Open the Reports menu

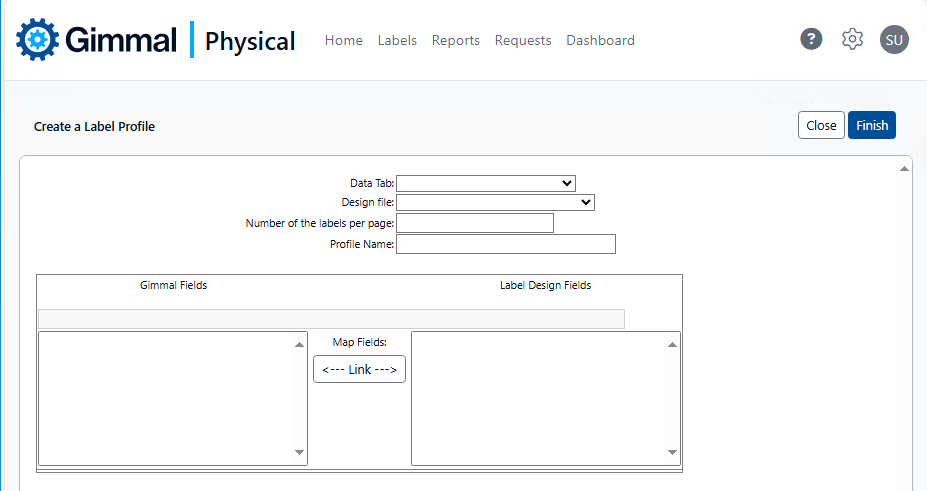(x=455, y=41)
